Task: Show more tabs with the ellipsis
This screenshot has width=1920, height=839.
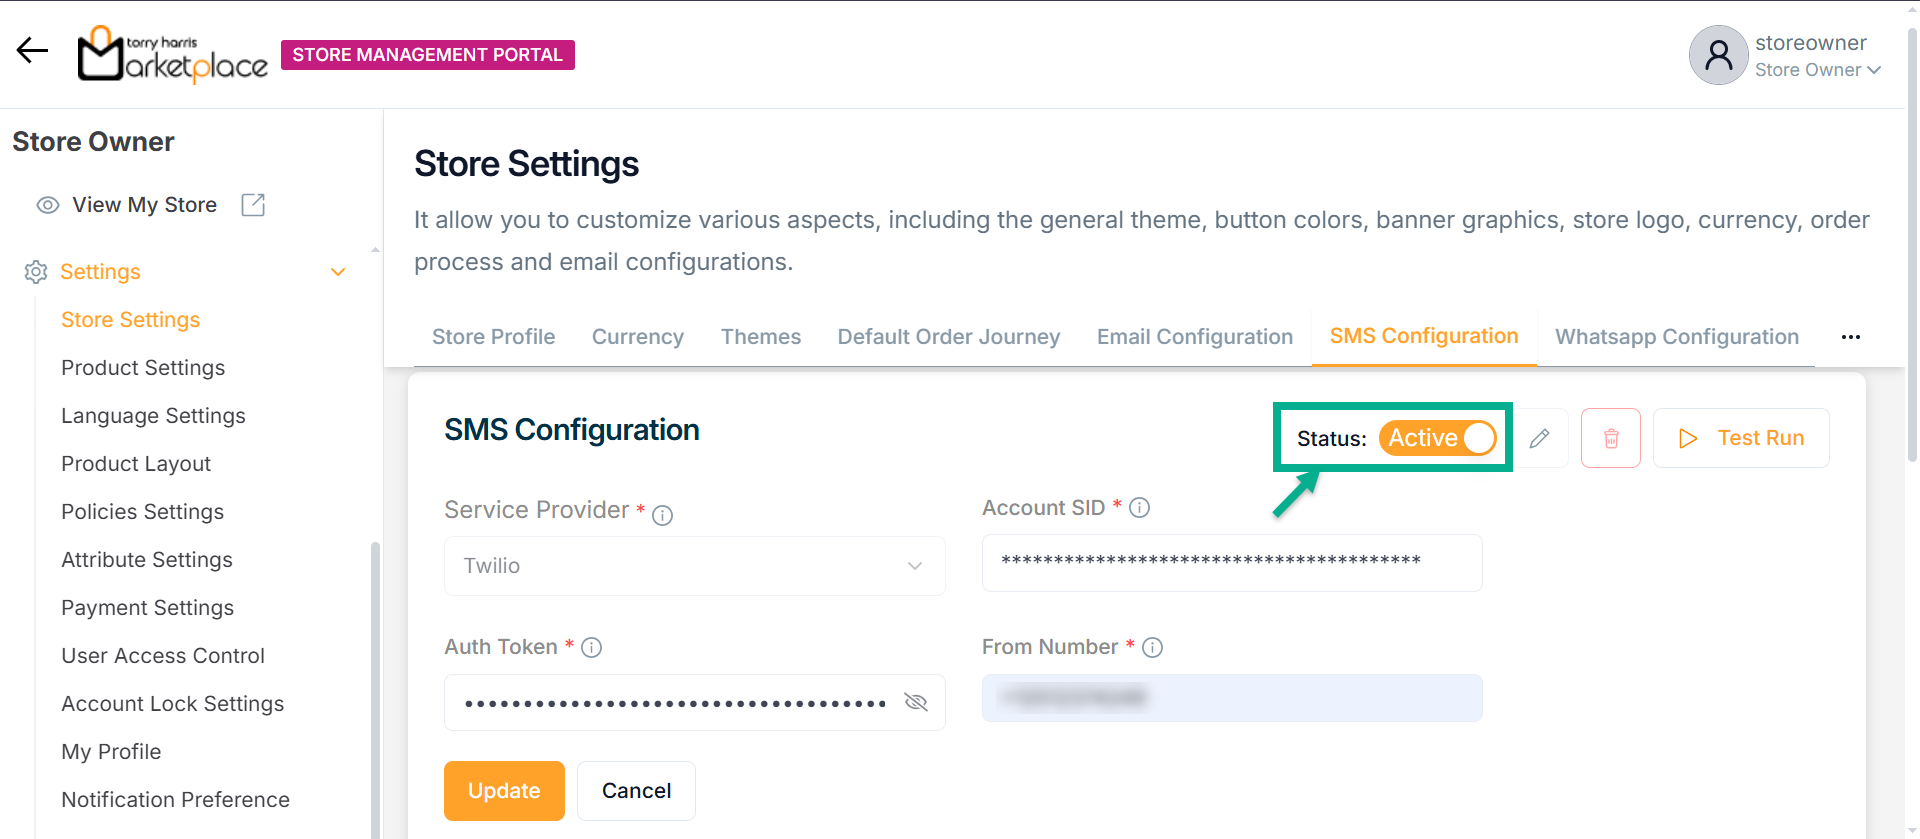Action: 1851,337
